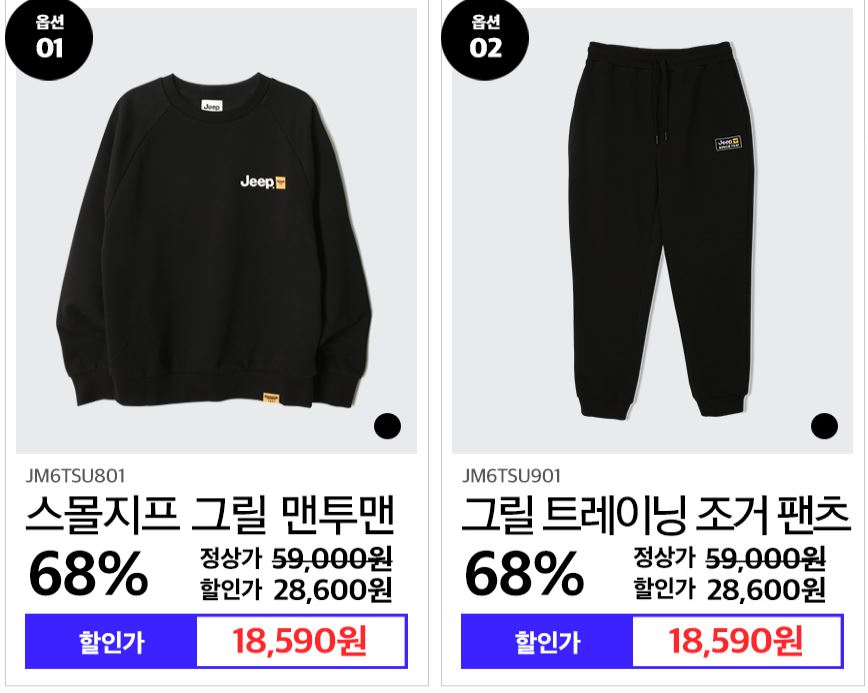
Task: Click the yellow hem label on sweatshirt
Action: click(x=271, y=397)
